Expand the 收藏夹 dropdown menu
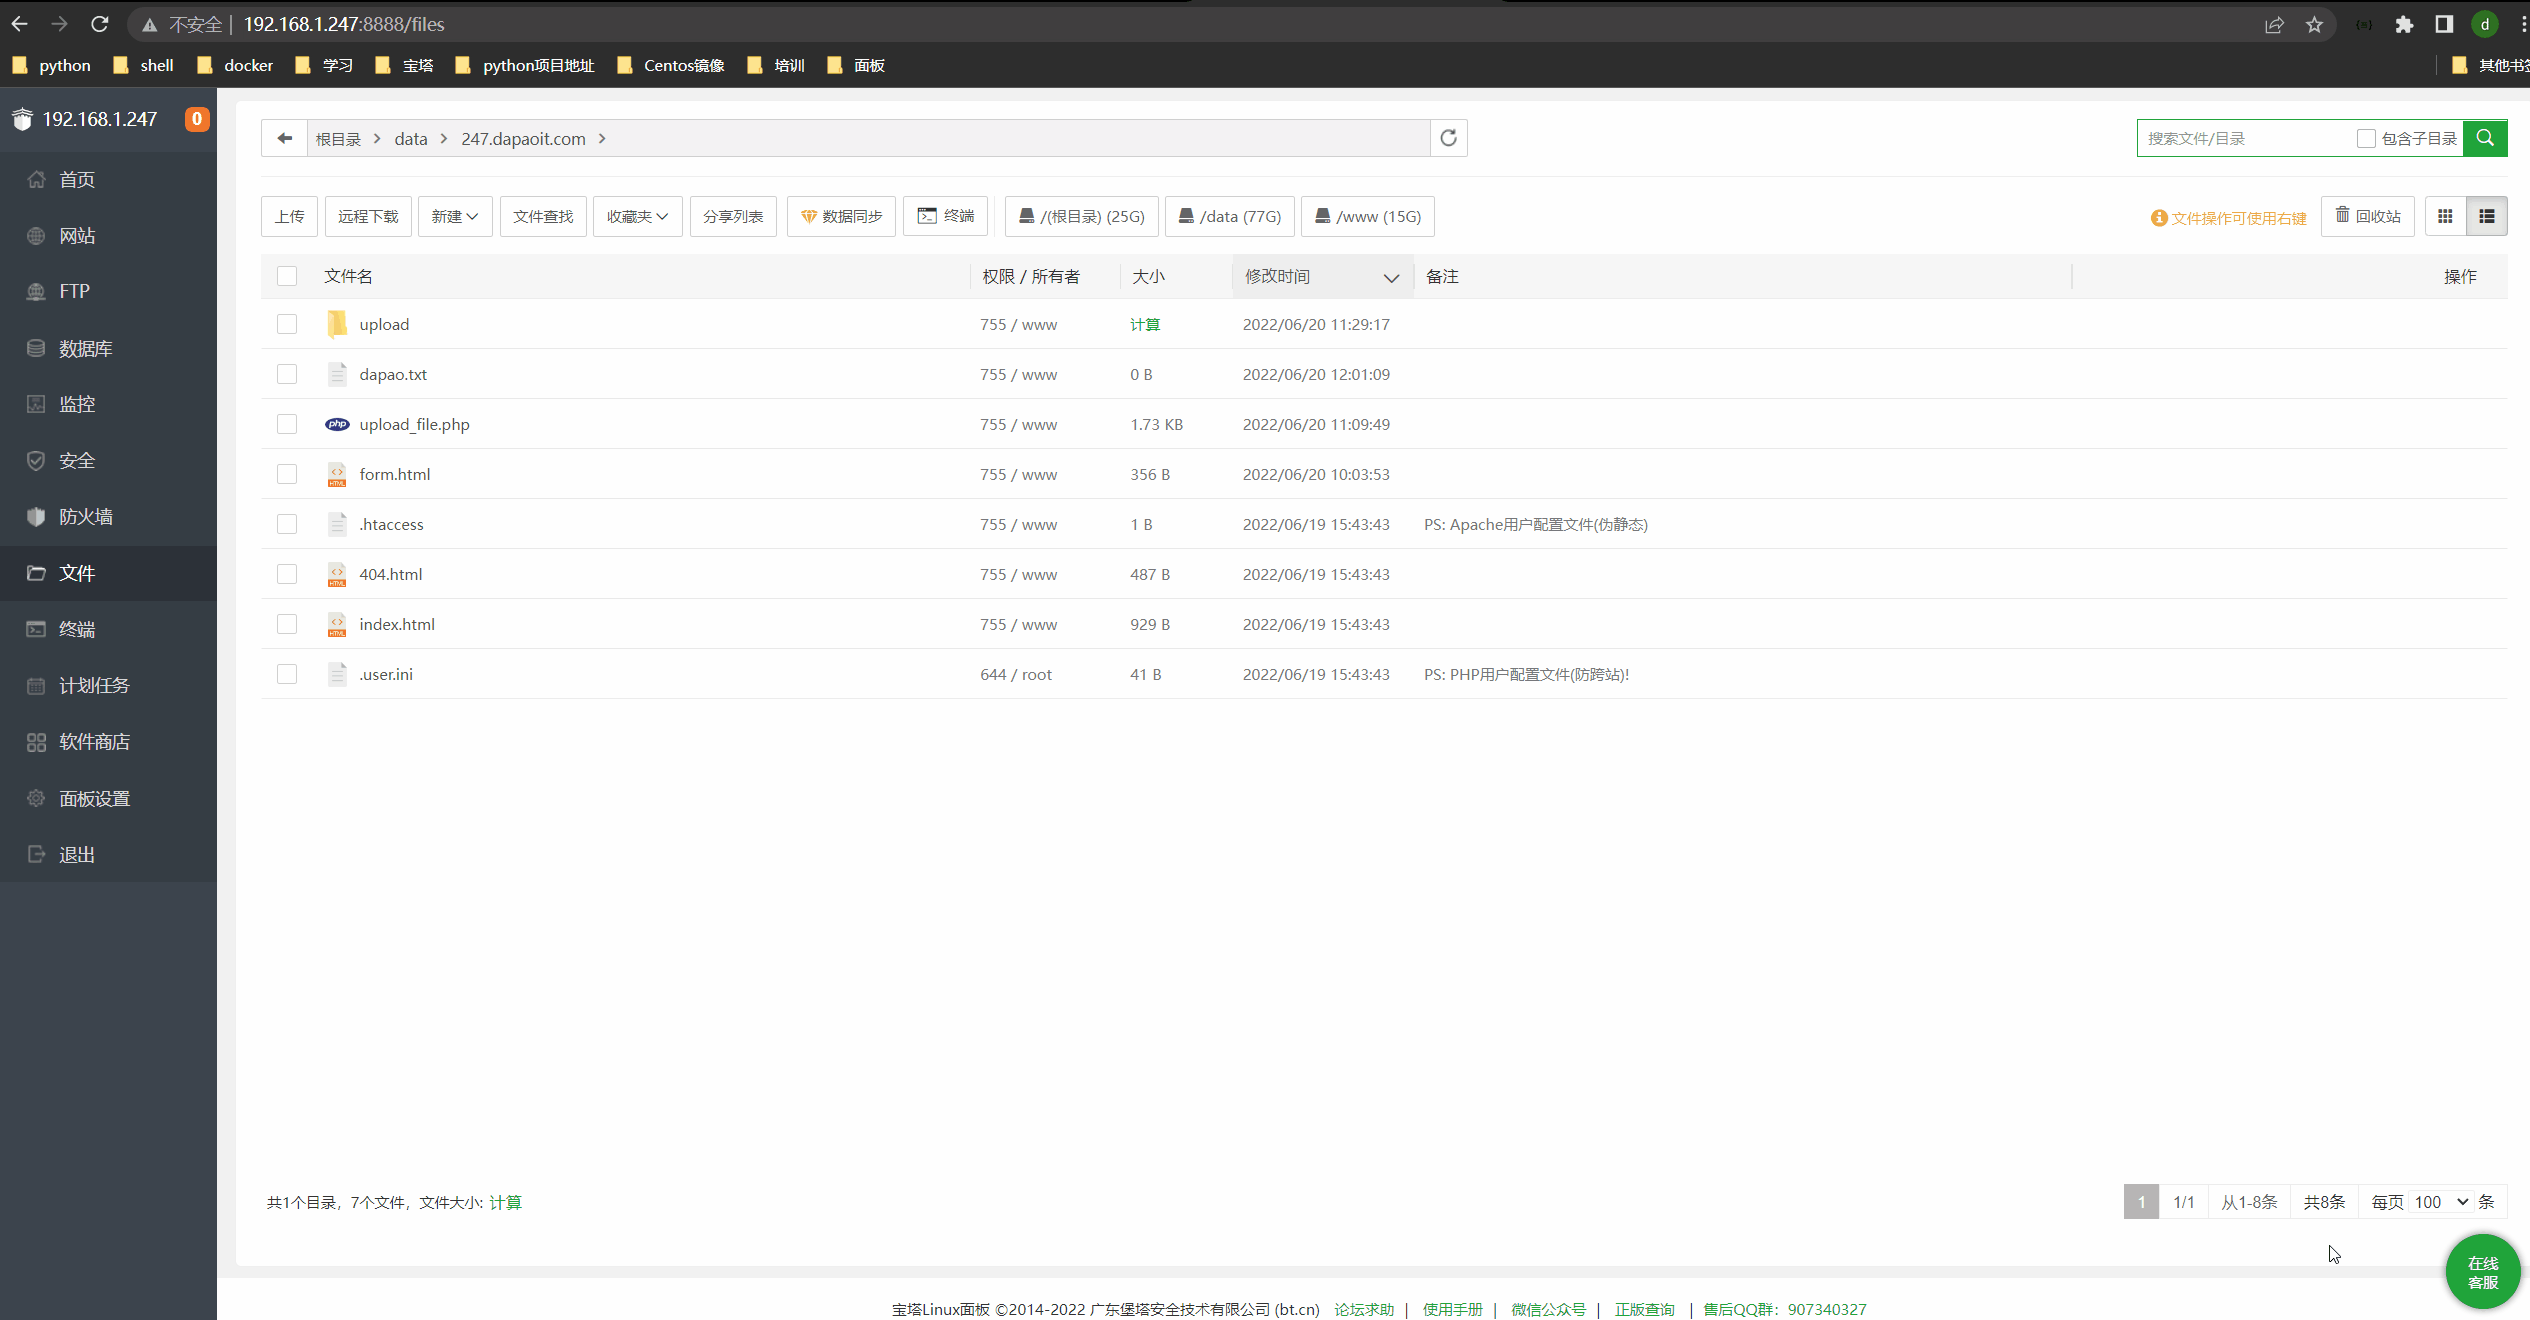Screen dimensions: 2530x1320 coord(638,216)
